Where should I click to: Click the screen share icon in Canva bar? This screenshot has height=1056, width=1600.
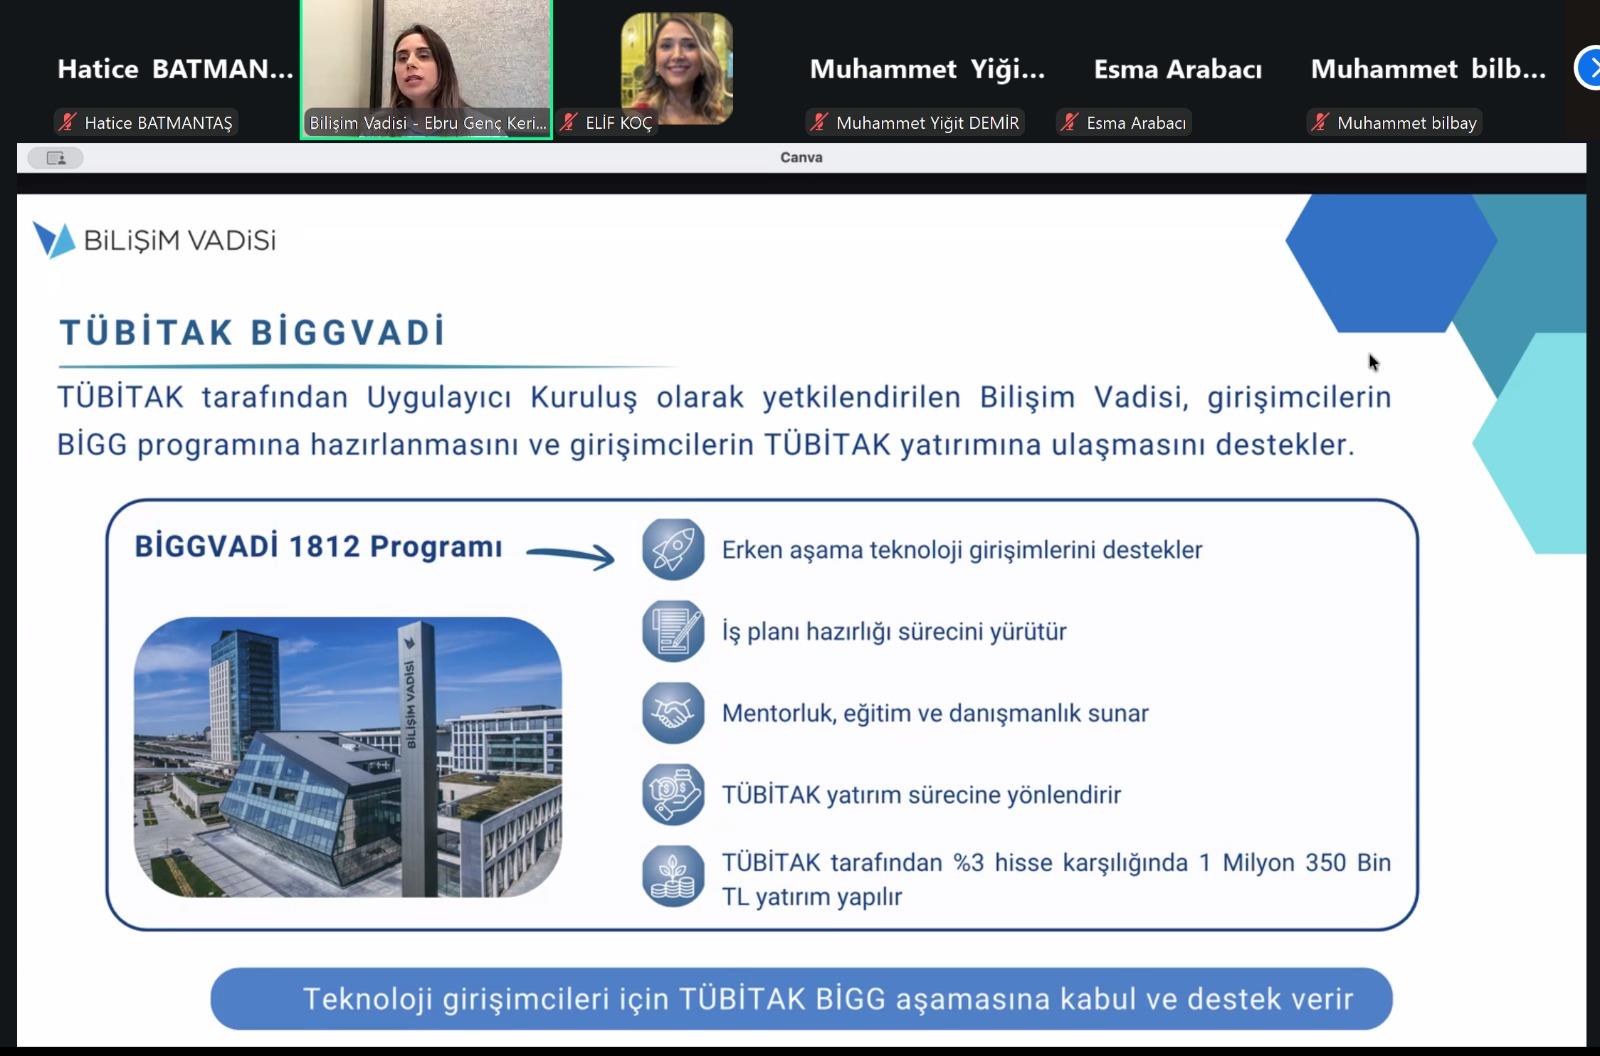pyautogui.click(x=56, y=158)
